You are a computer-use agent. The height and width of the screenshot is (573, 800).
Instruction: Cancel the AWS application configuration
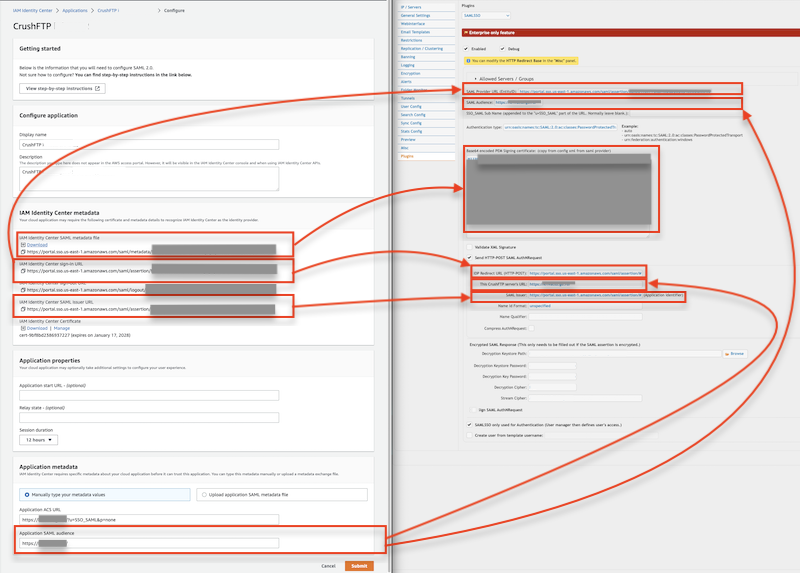(328, 566)
